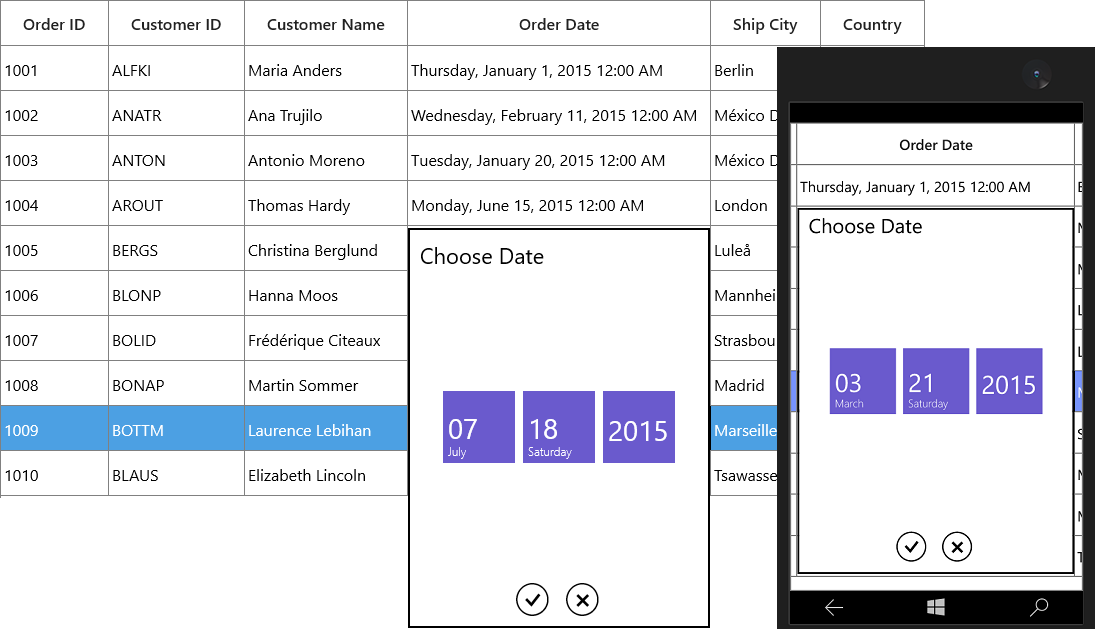This screenshot has height=629, width=1095.
Task: Select the Elizabeth Lincoln name cell
Action: pyautogui.click(x=325, y=474)
